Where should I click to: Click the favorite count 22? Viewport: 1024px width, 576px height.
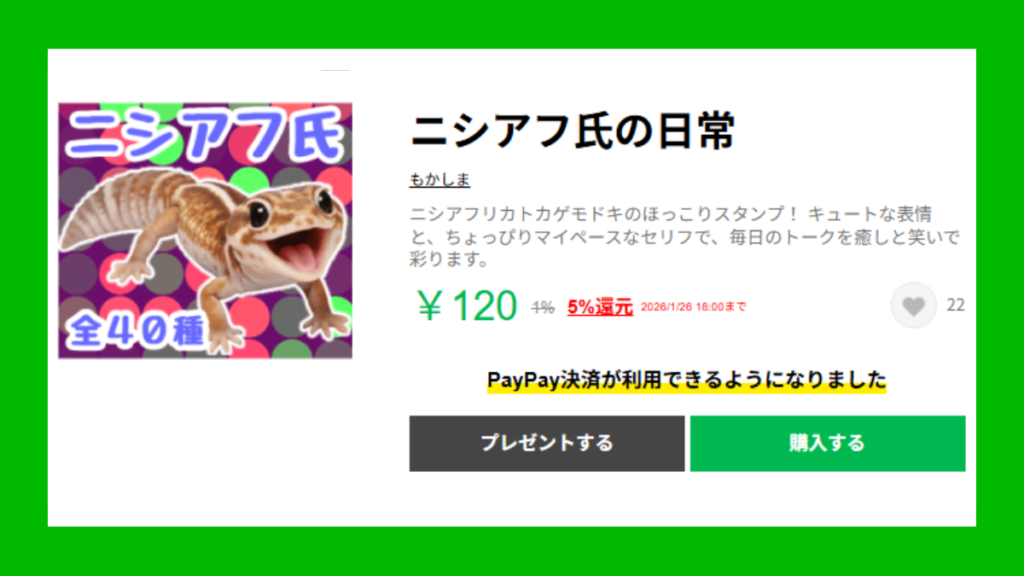(x=955, y=305)
